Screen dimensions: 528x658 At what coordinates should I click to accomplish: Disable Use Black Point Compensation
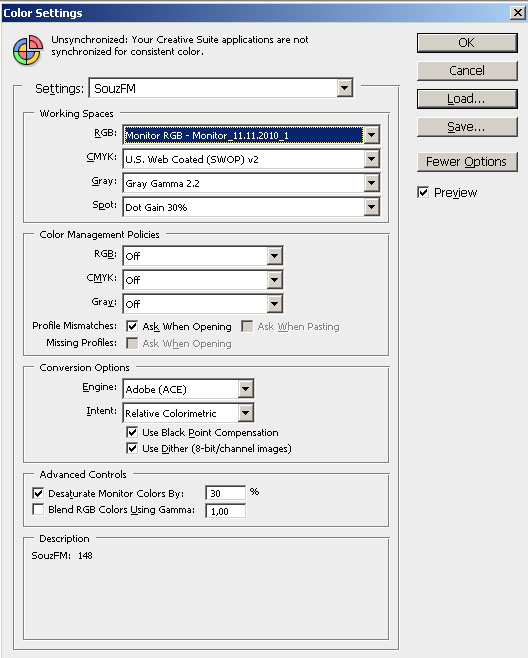point(132,432)
